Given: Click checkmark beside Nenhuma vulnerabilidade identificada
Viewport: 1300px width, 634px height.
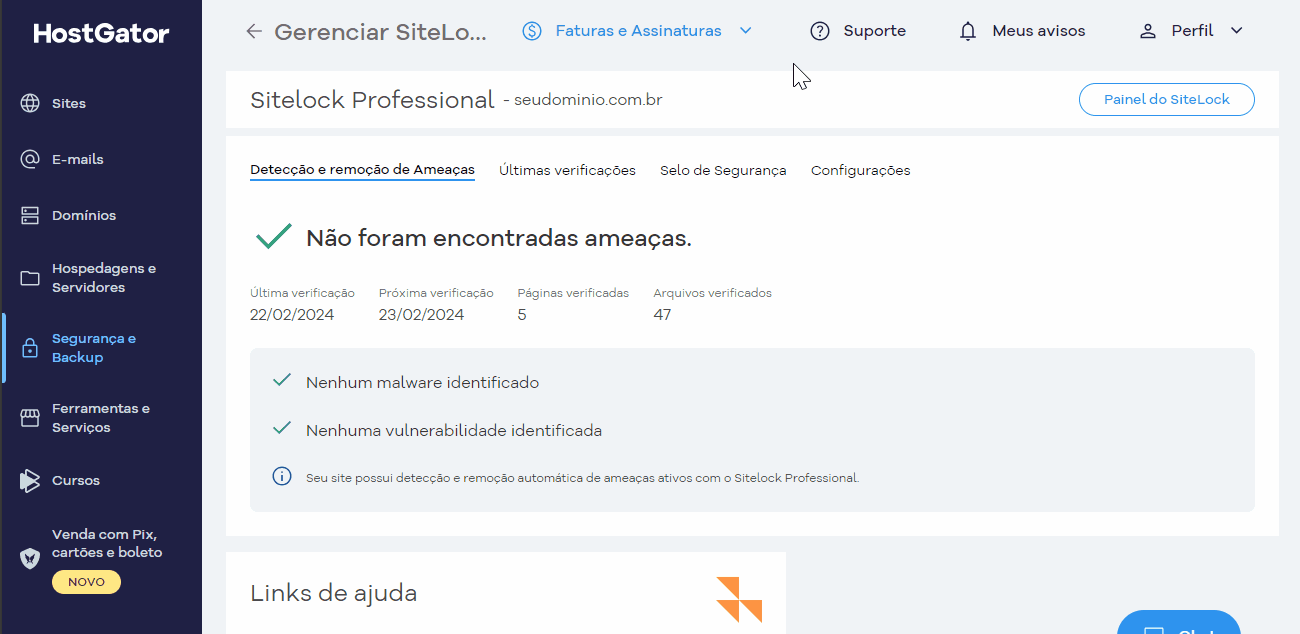Looking at the screenshot, I should (282, 429).
